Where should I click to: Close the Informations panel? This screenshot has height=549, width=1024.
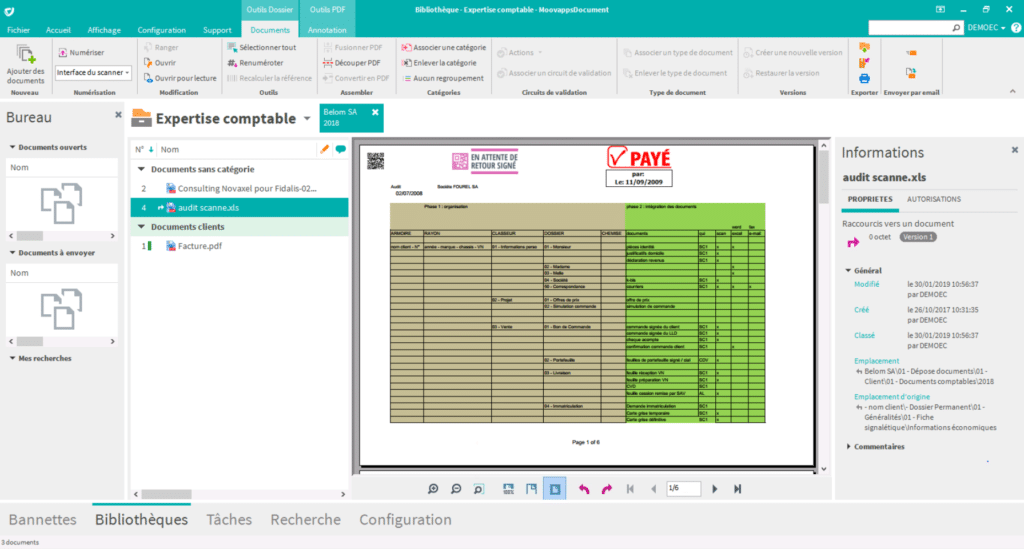point(1014,150)
